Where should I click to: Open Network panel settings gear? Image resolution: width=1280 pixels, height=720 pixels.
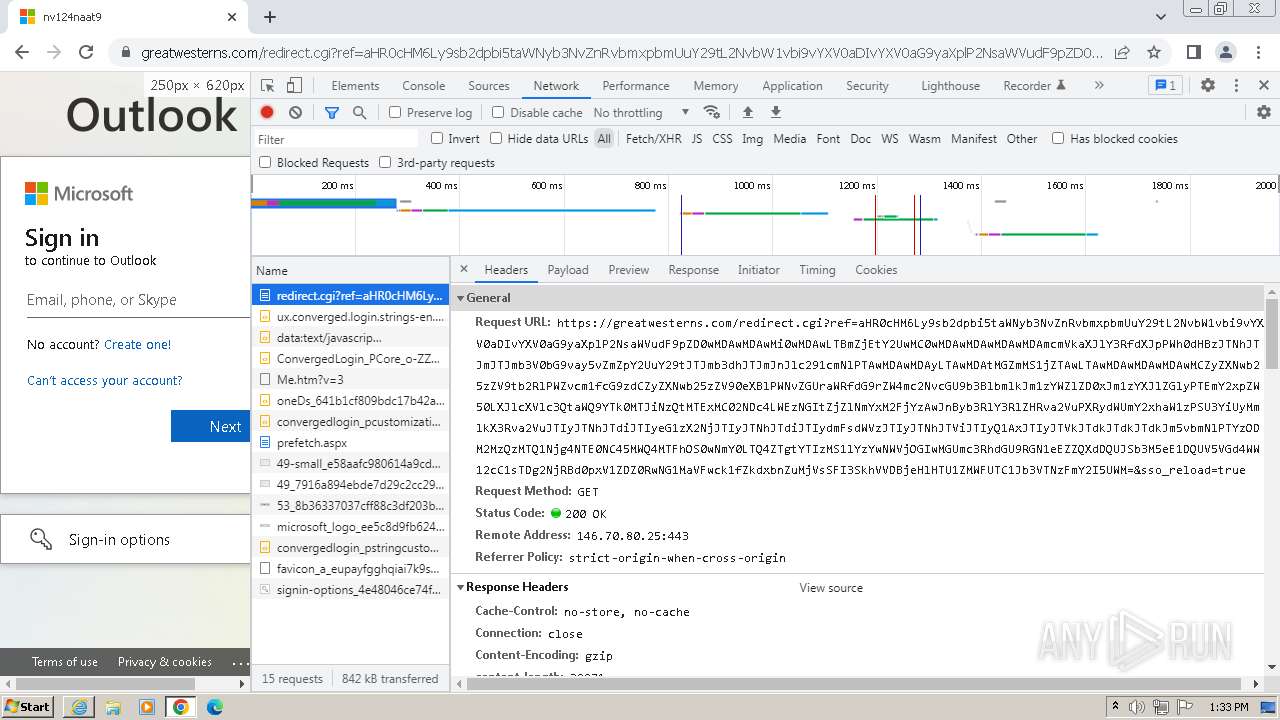(x=1264, y=112)
